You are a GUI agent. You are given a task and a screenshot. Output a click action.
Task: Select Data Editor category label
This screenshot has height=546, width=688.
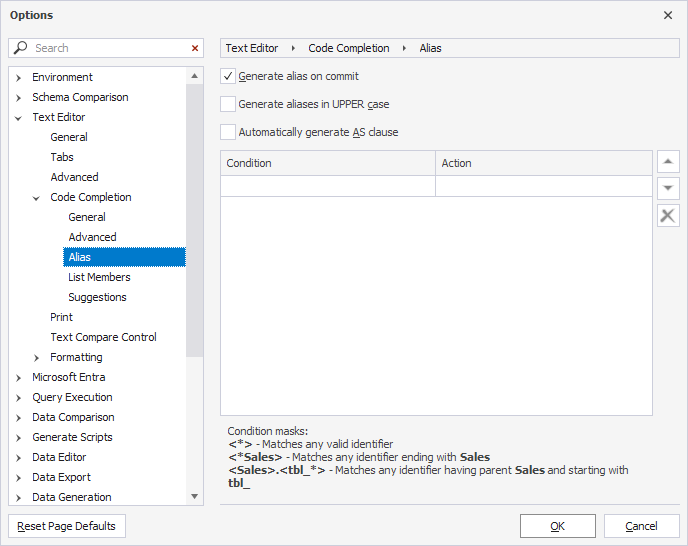[x=59, y=457]
